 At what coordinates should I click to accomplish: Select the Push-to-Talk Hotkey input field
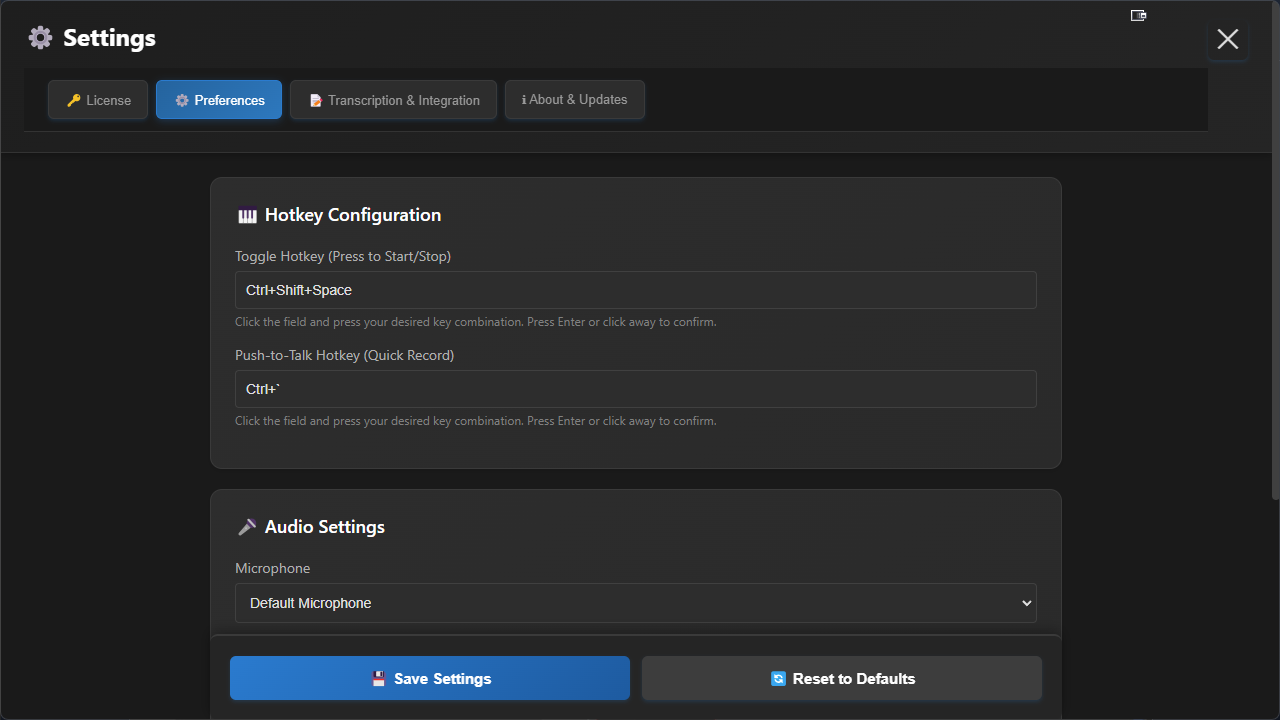click(x=635, y=389)
